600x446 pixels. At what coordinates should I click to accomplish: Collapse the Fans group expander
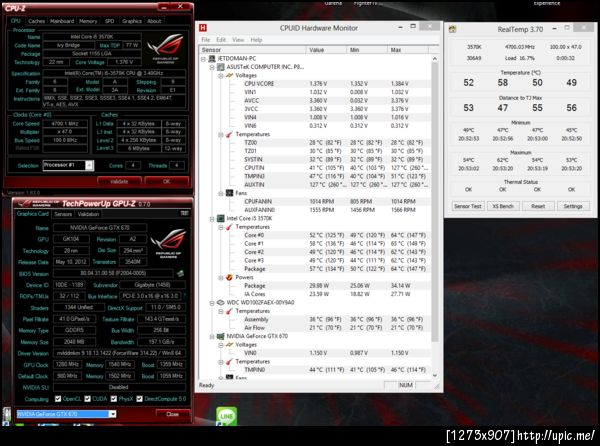(221, 194)
